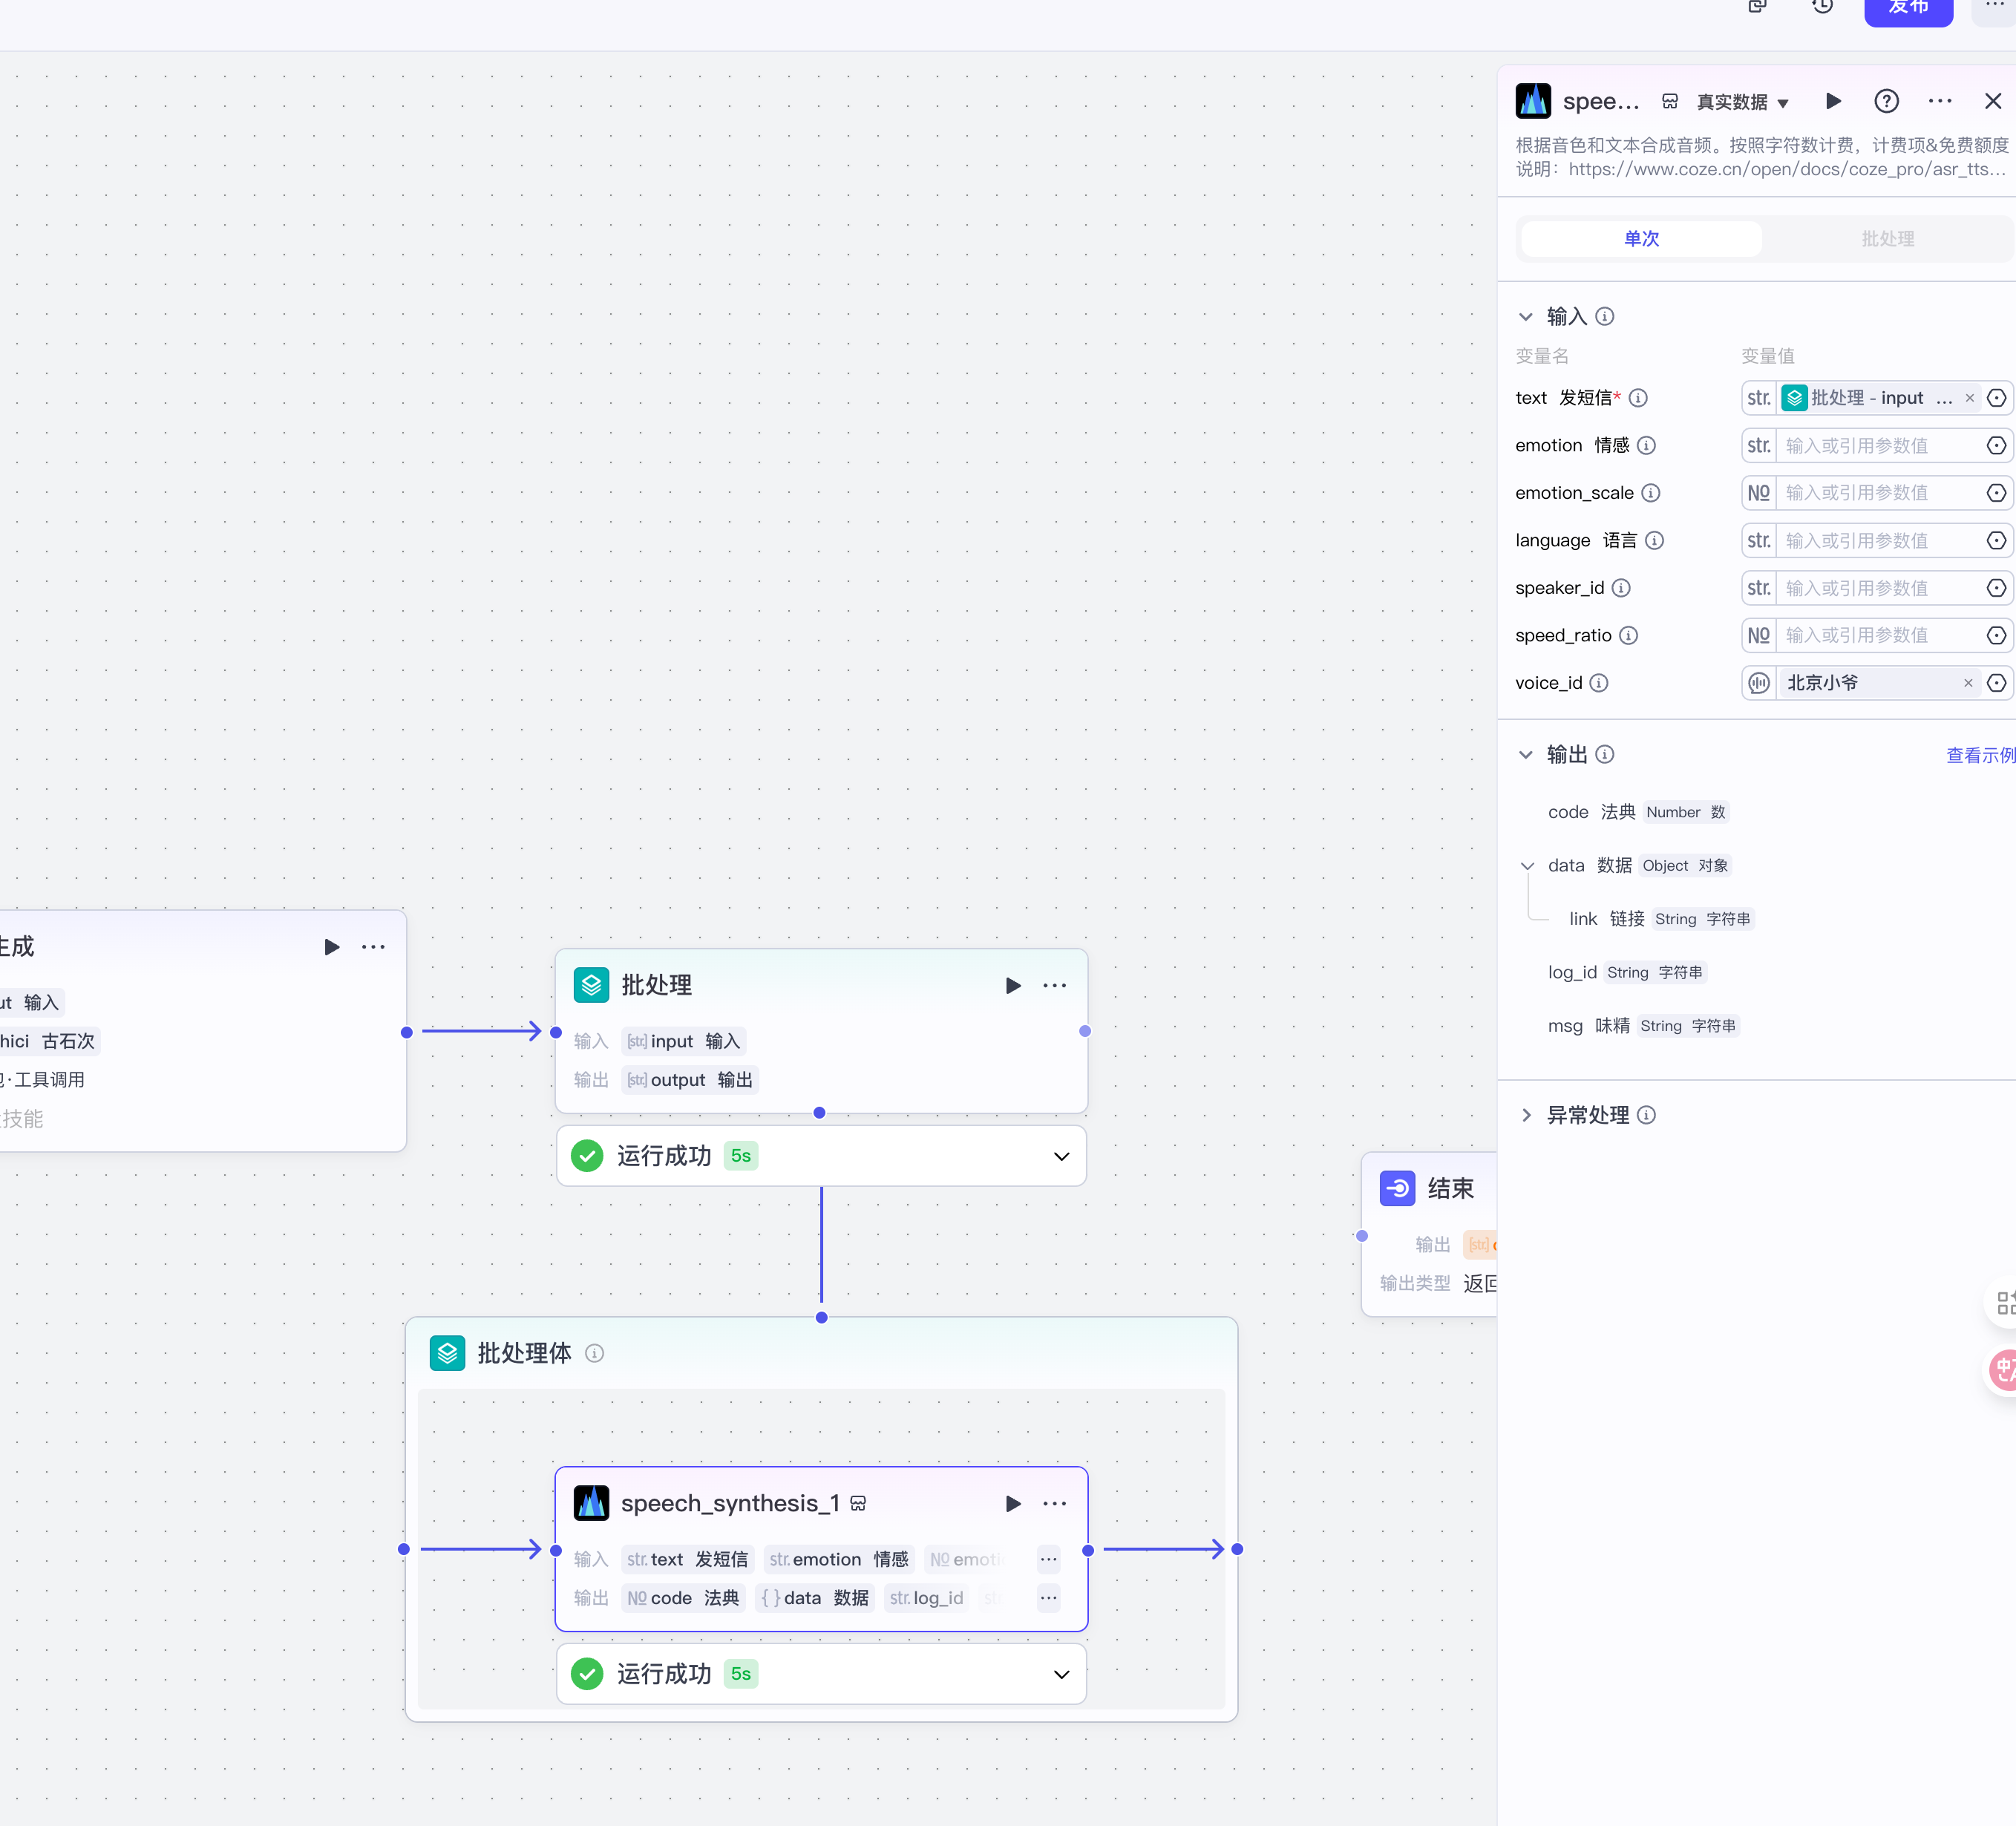Click the help question mark icon

click(x=1885, y=101)
